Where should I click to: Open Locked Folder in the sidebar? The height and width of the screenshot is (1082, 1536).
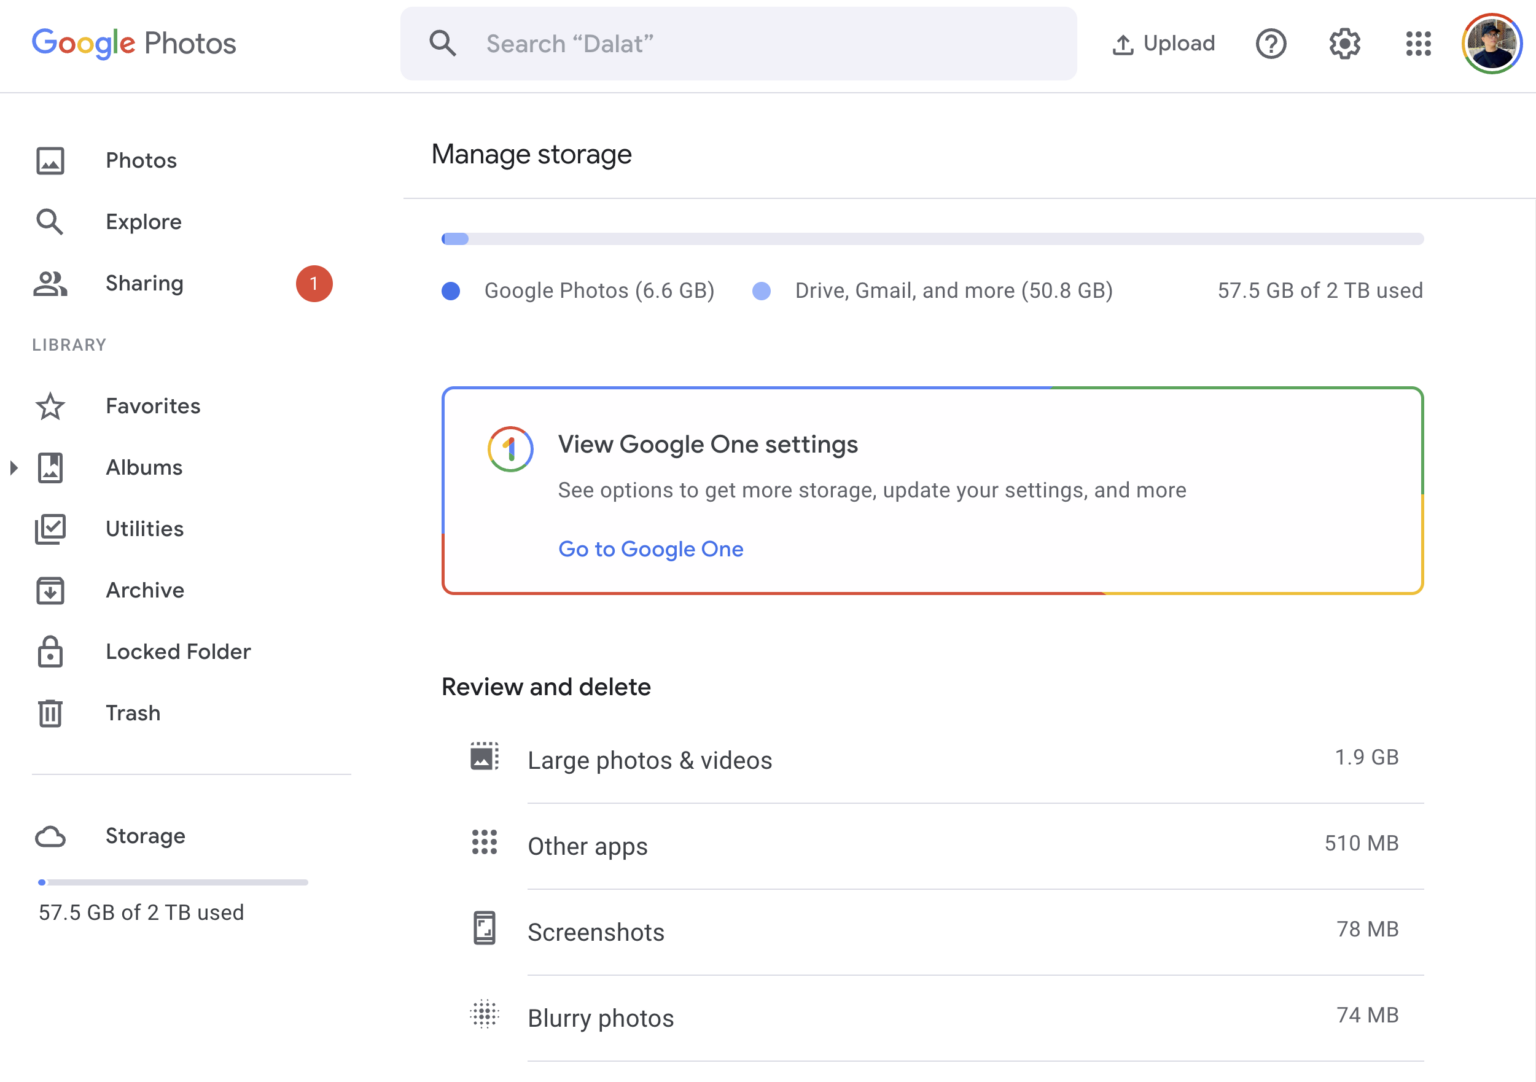pyautogui.click(x=178, y=652)
